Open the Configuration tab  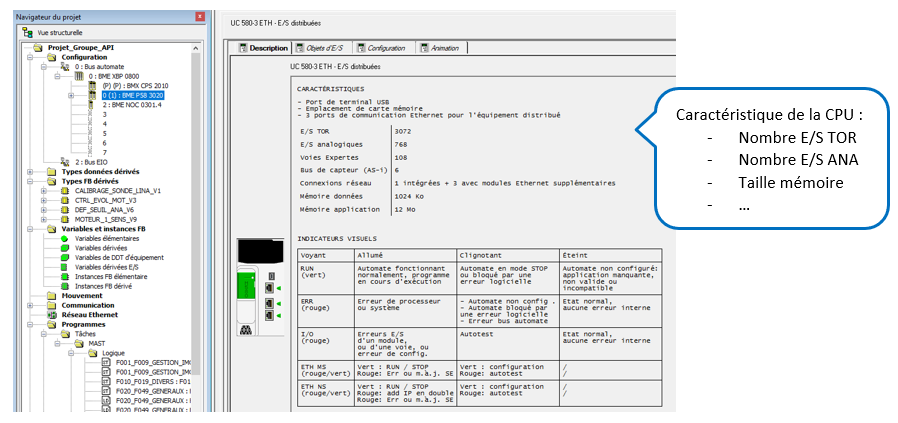pyautogui.click(x=385, y=48)
